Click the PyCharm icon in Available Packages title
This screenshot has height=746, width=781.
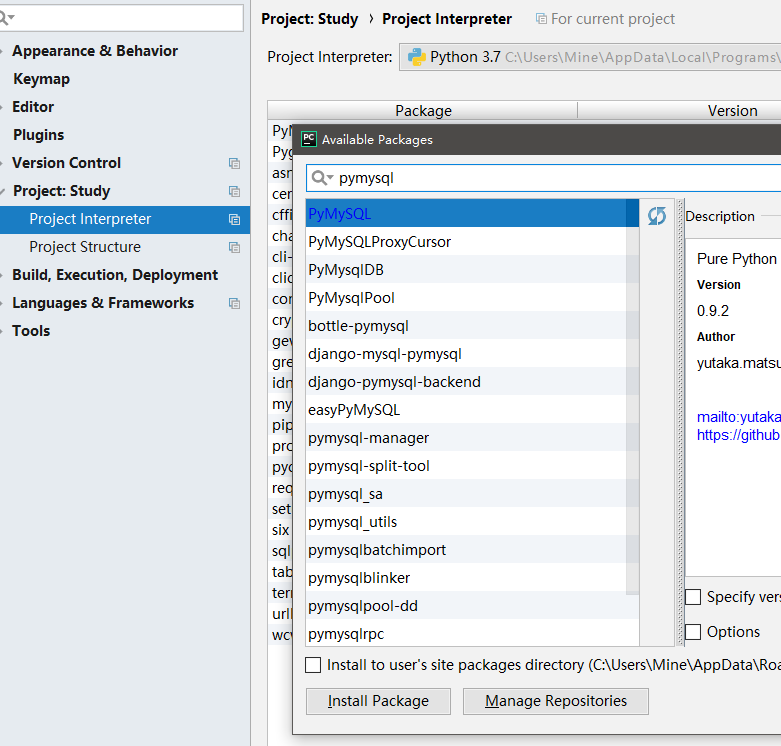309,139
